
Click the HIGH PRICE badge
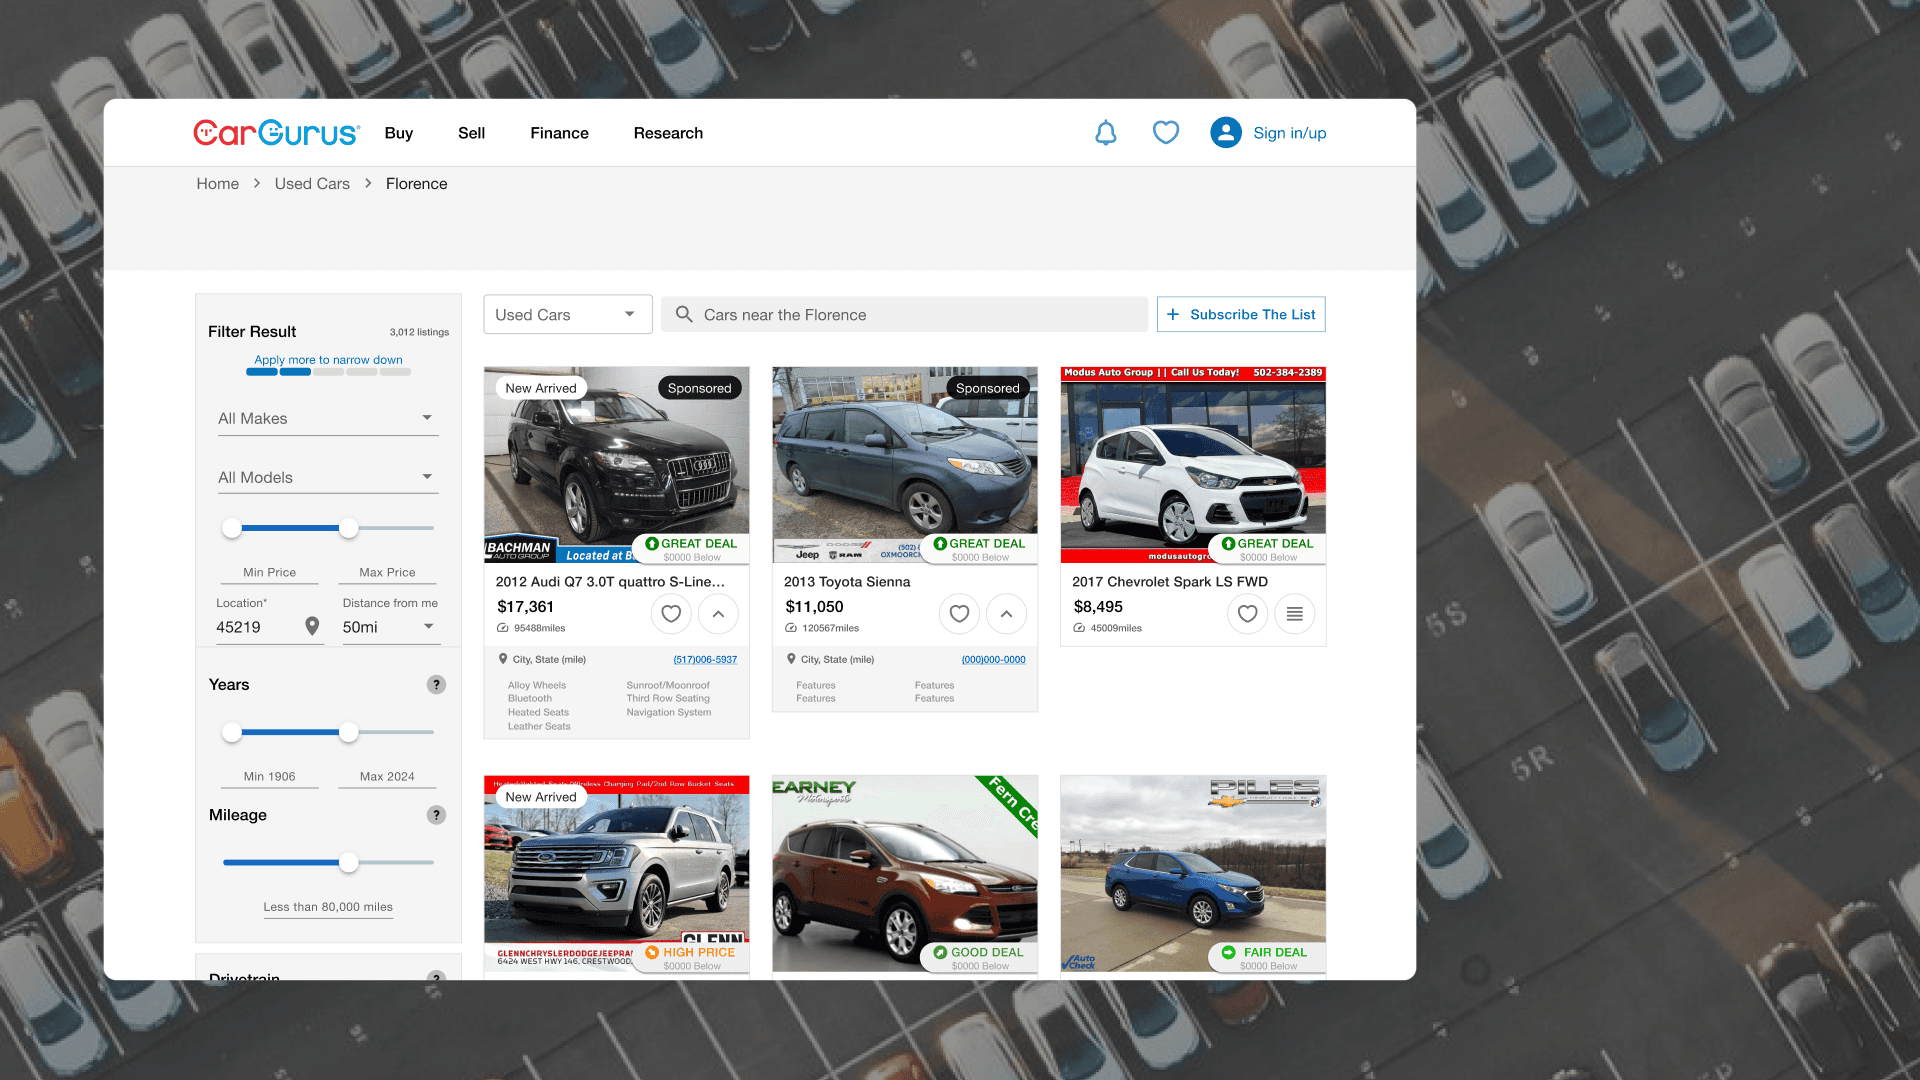coord(691,958)
